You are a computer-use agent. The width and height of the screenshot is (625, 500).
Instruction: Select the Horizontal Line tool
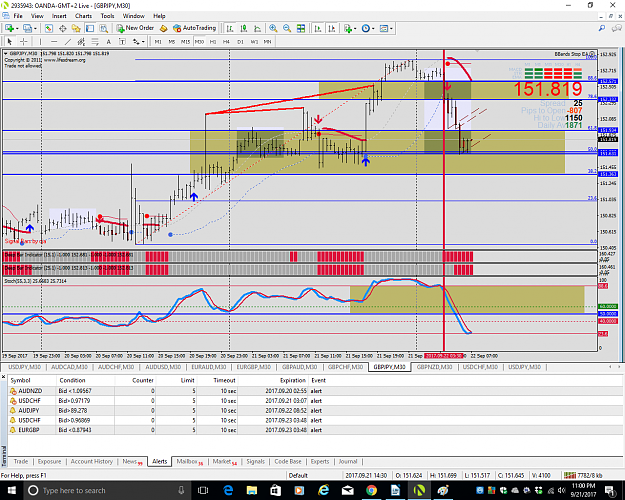click(x=54, y=41)
